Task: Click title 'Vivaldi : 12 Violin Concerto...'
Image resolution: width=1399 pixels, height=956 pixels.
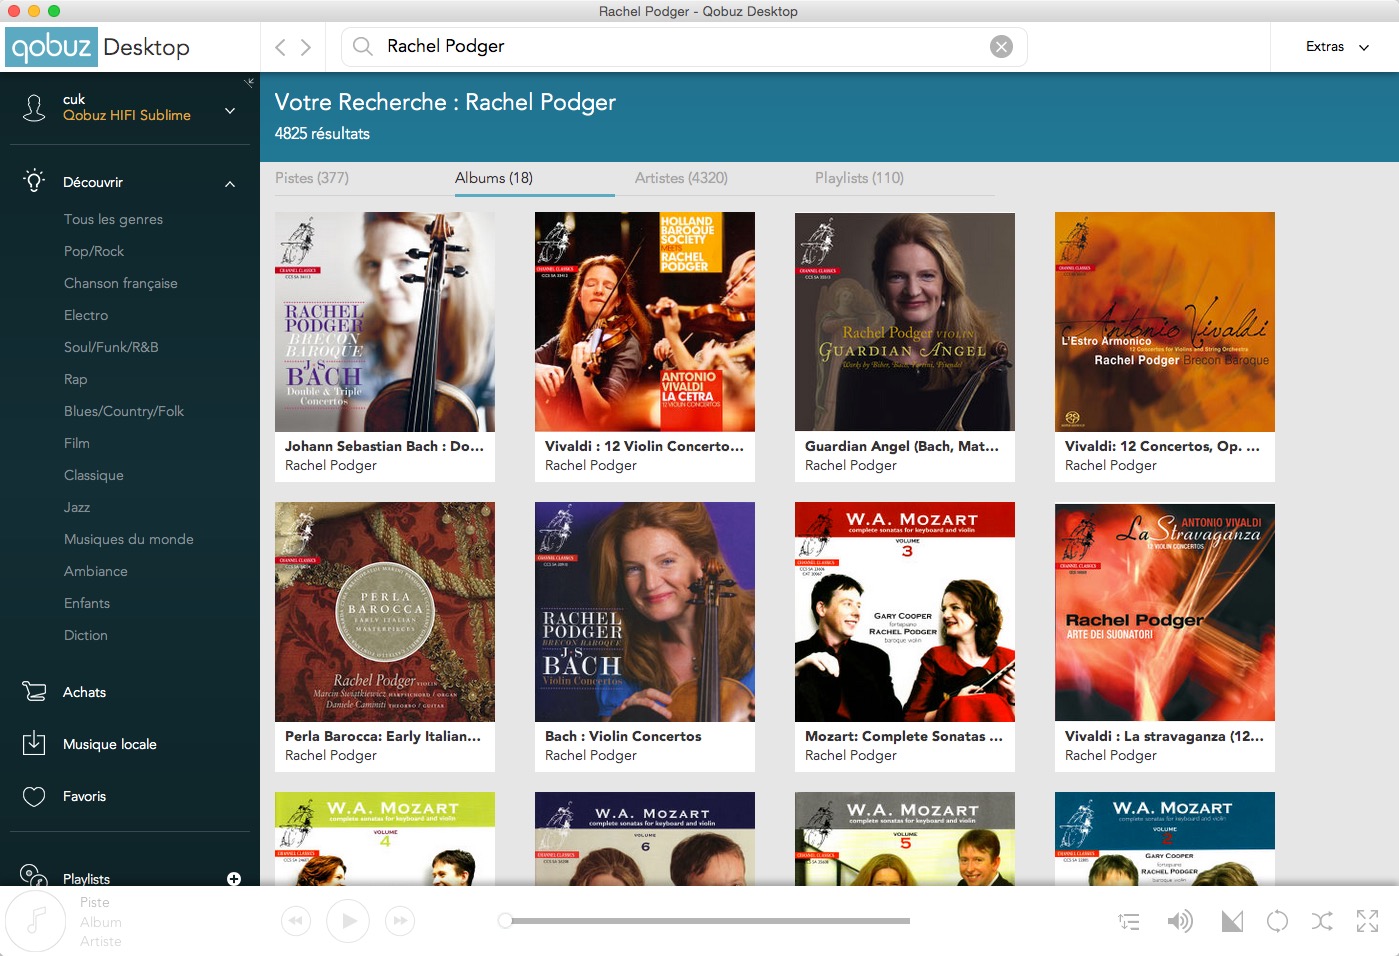Action: [644, 446]
